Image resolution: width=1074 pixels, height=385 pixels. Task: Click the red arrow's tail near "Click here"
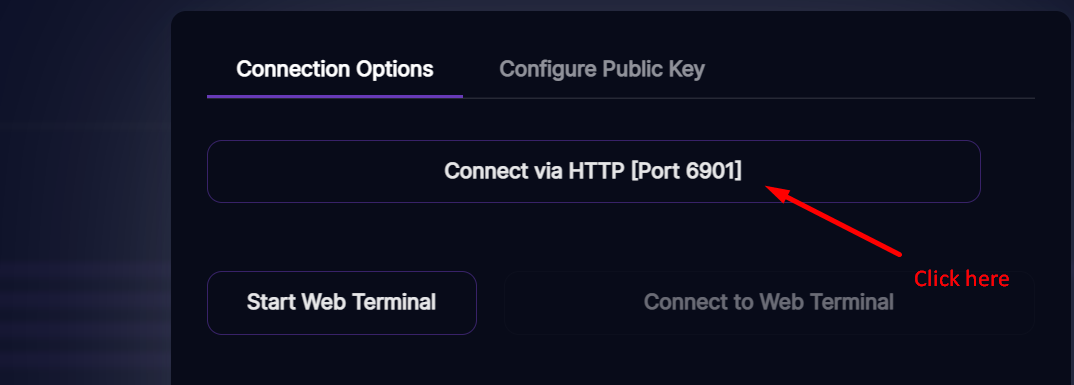899,255
